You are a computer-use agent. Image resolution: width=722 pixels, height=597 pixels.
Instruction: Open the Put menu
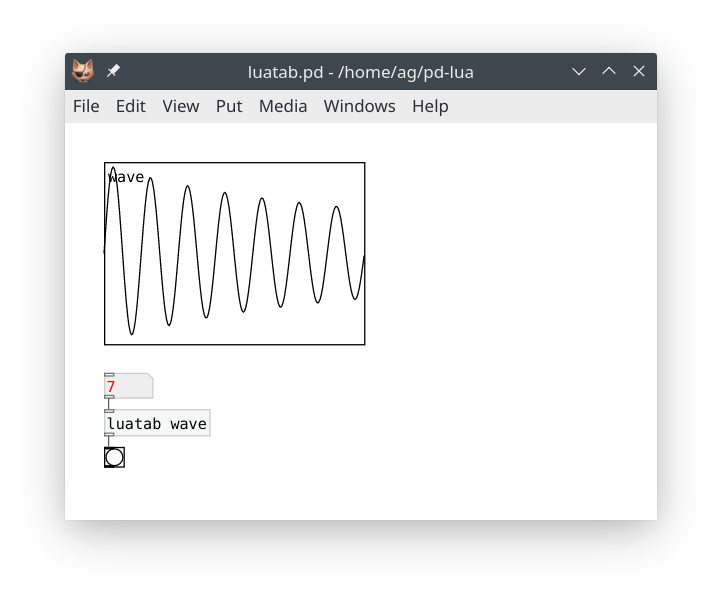click(x=229, y=106)
